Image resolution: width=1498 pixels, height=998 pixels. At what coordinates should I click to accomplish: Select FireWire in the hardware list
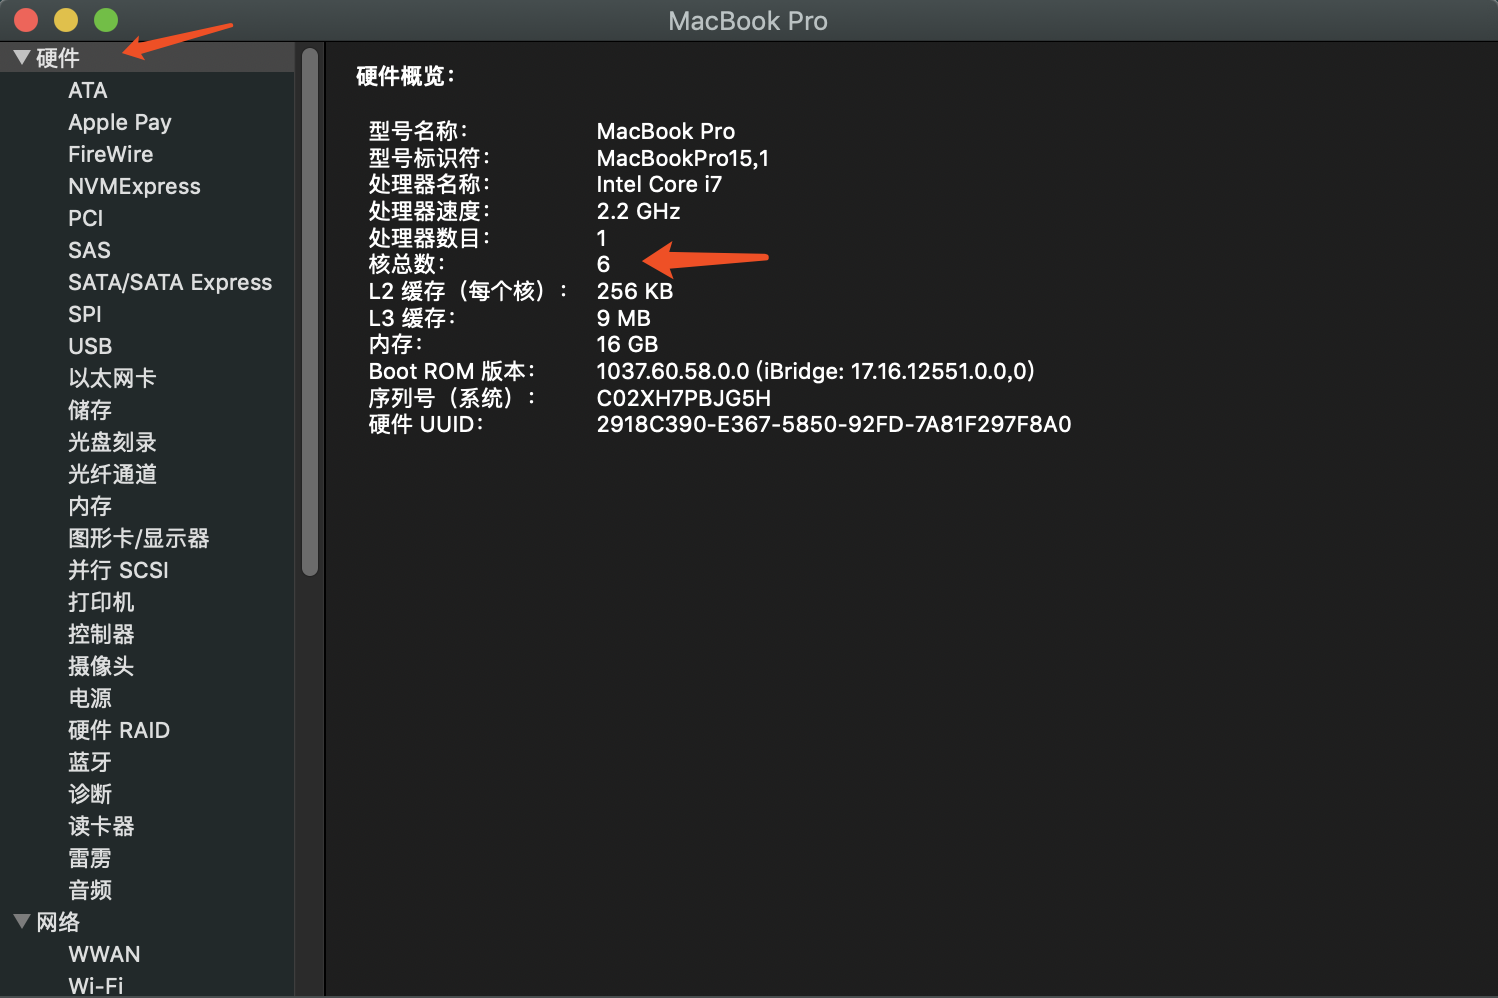click(110, 154)
